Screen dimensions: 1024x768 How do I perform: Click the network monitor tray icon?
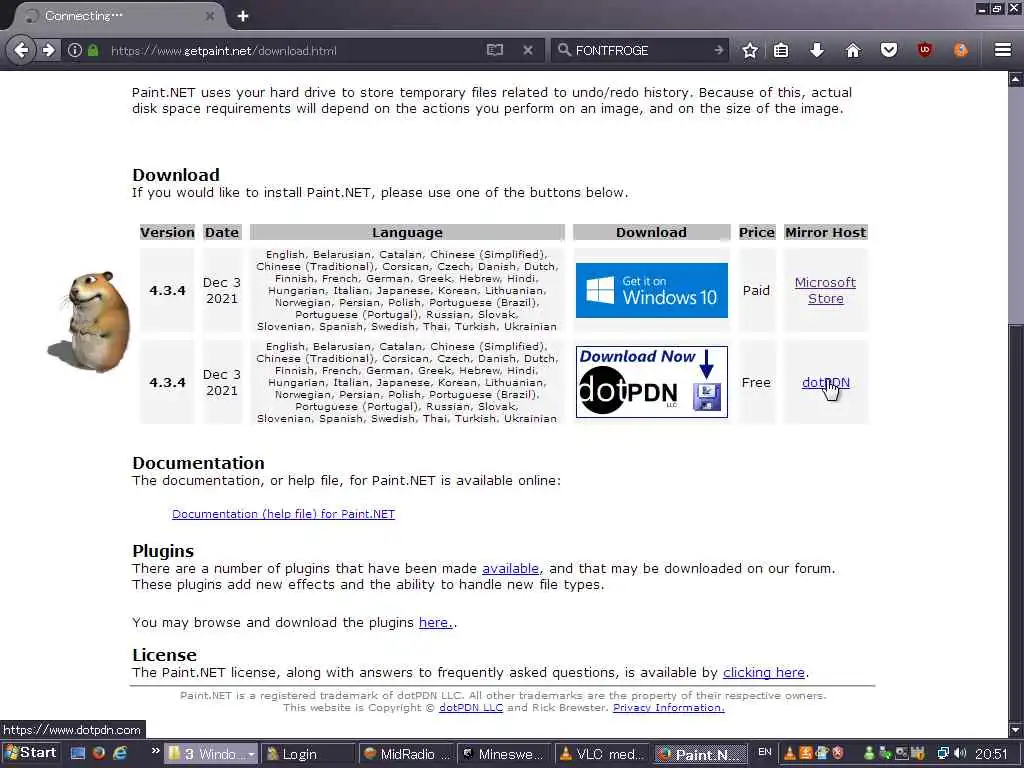(x=942, y=754)
